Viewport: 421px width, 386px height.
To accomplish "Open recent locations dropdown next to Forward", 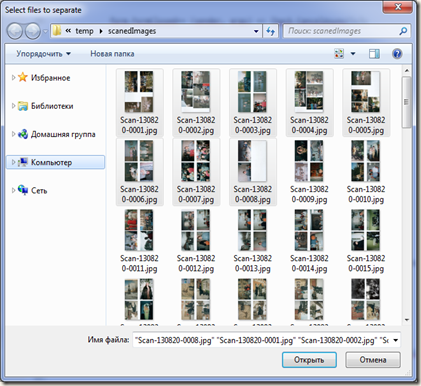I will point(45,32).
